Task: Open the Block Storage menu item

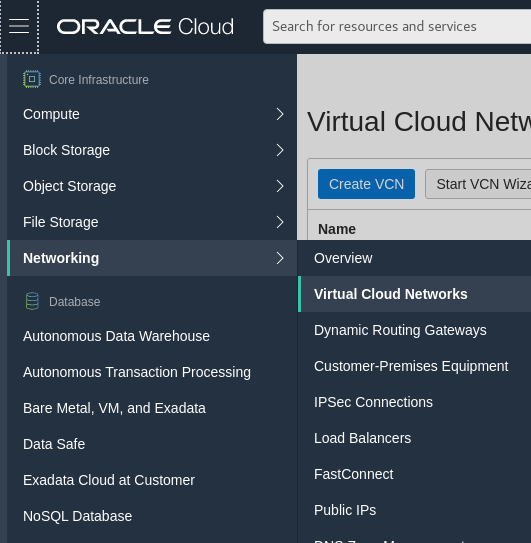Action: click(152, 150)
